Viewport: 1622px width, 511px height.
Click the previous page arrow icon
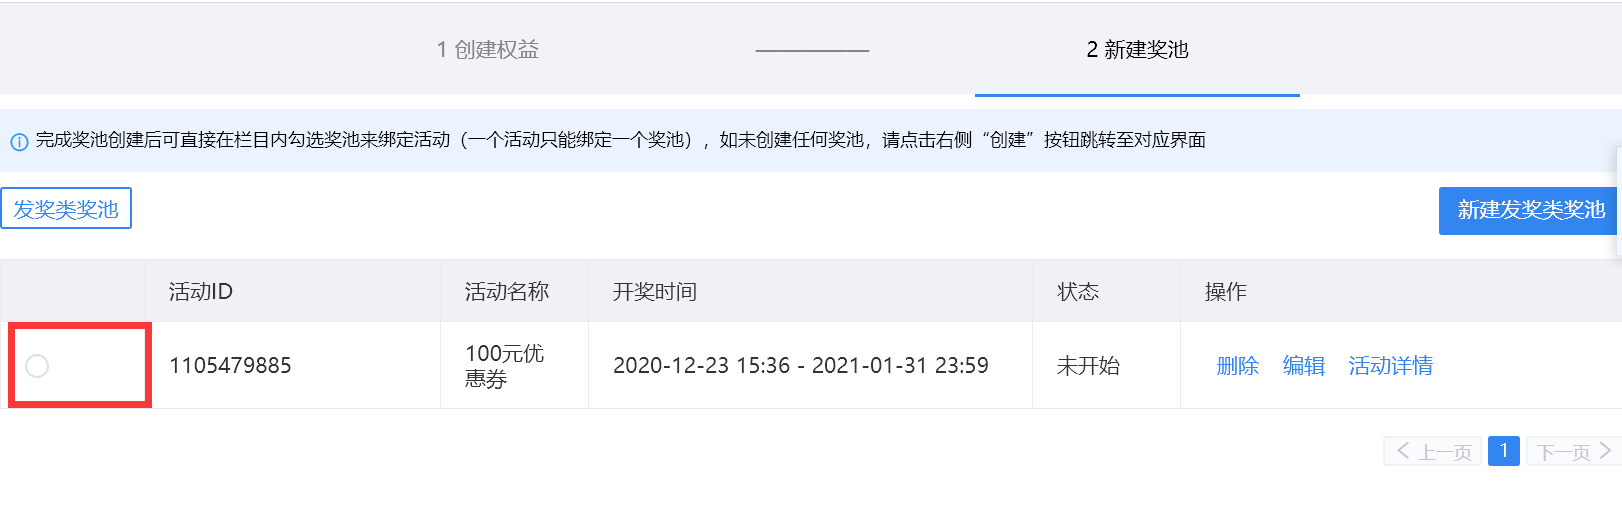coord(1403,451)
